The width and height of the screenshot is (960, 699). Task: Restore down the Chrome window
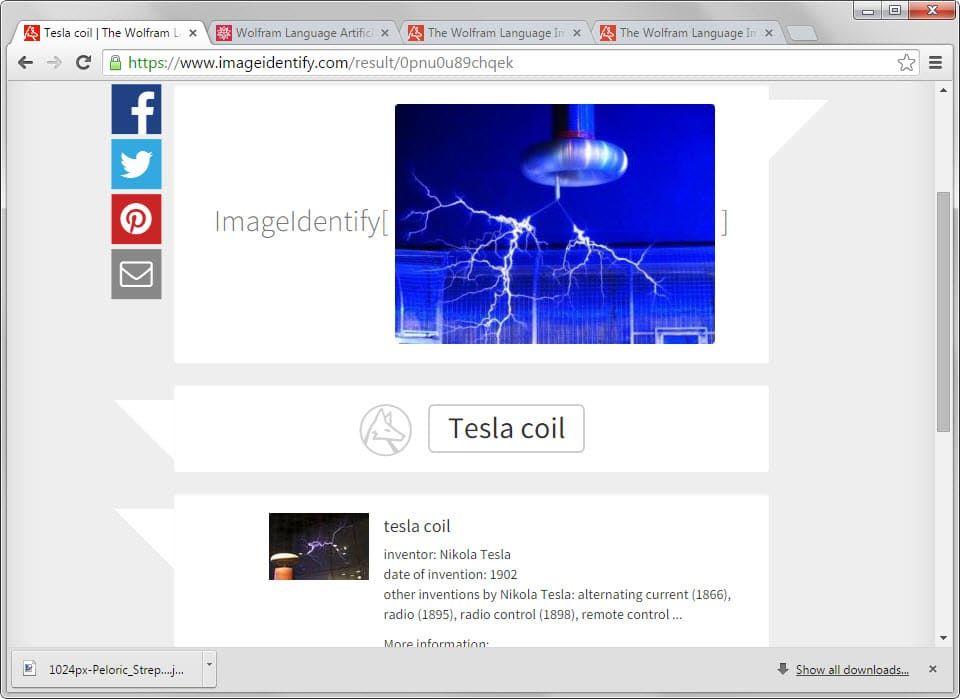click(894, 11)
